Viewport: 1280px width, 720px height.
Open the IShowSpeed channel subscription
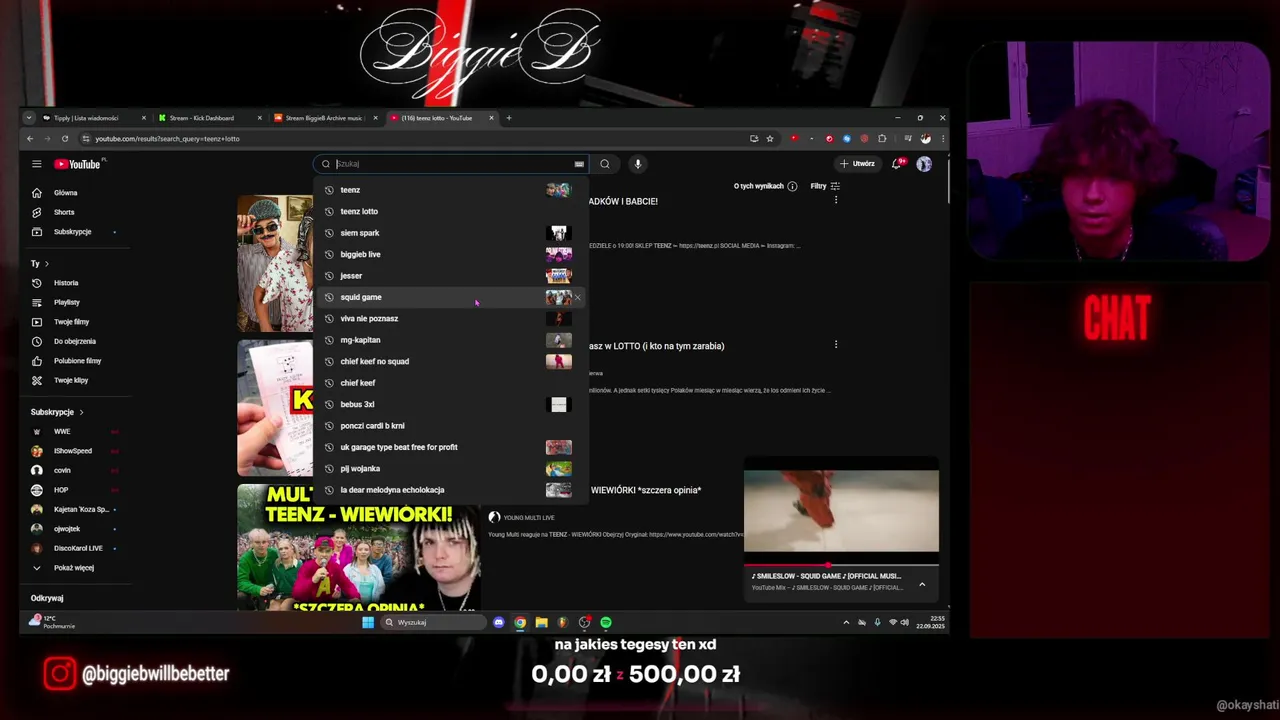(x=72, y=451)
